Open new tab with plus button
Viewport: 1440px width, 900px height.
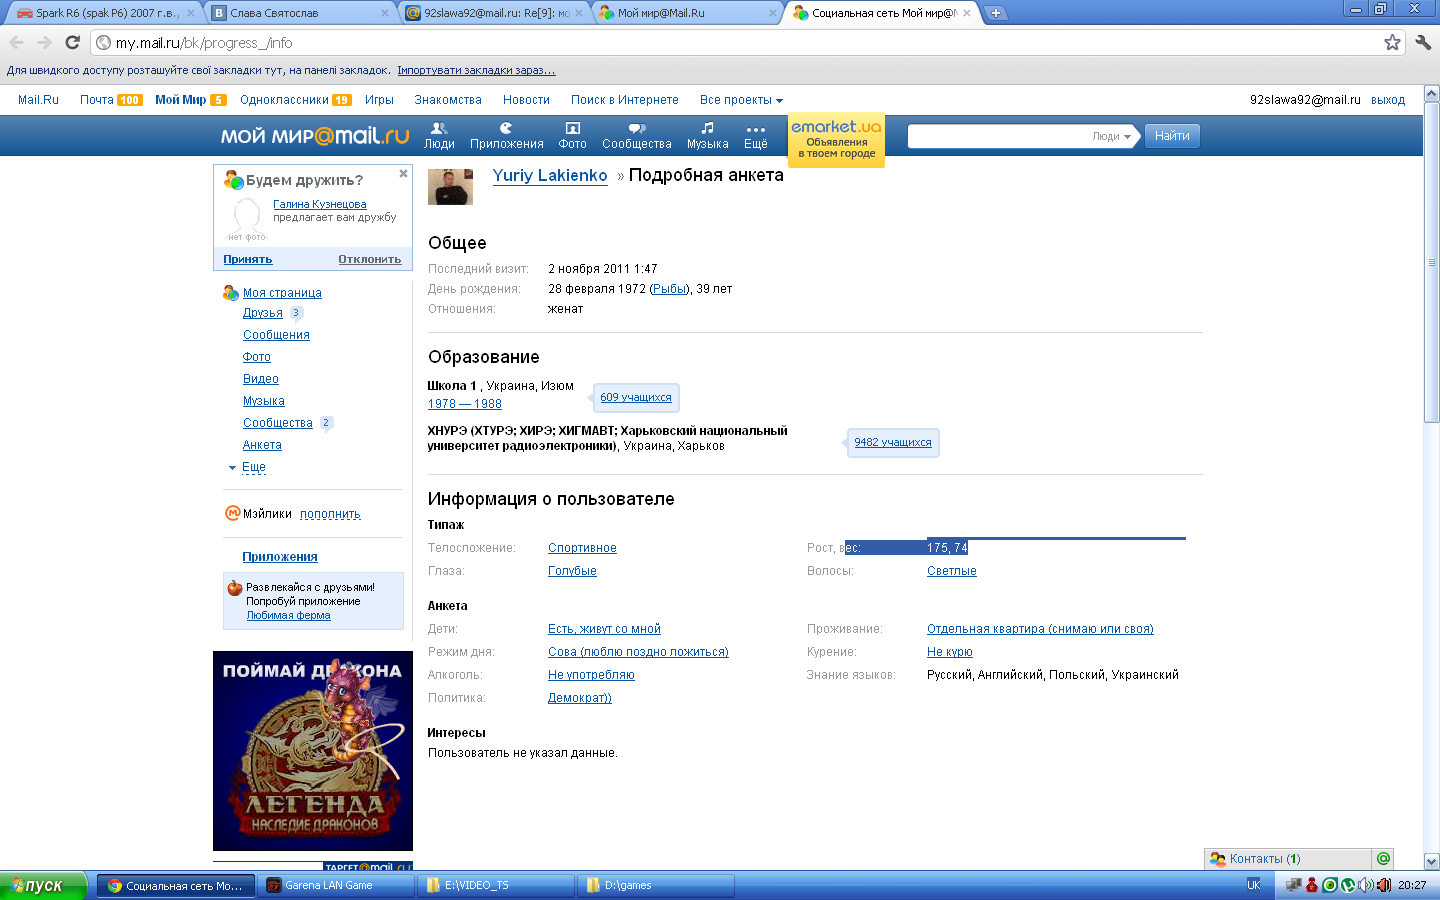(996, 13)
